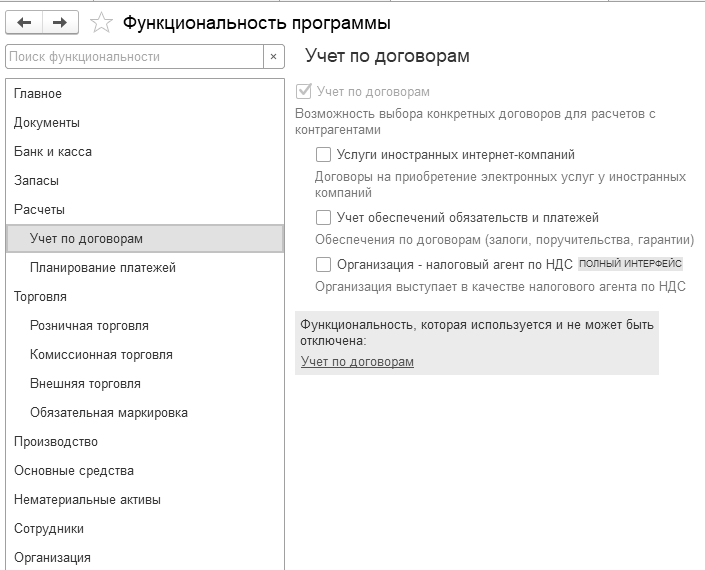Choose Обязательная маркировка subsection

click(x=109, y=413)
